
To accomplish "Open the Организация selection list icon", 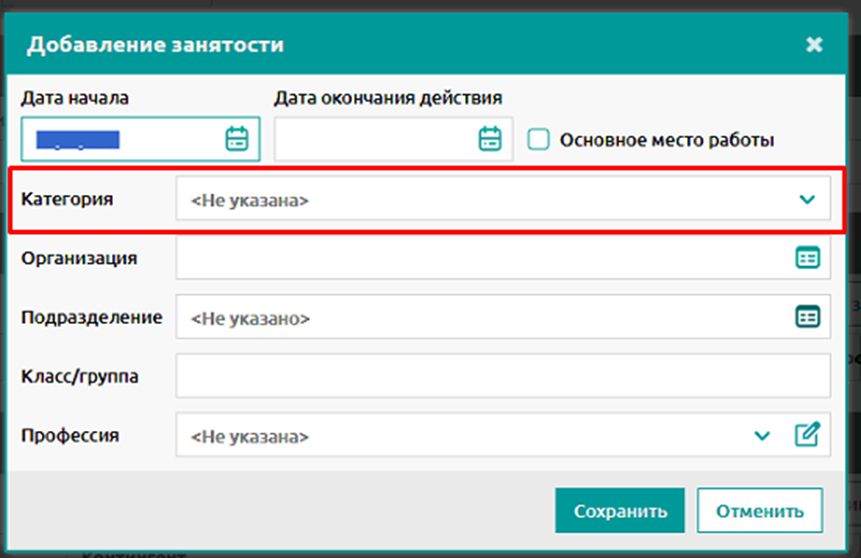I will coord(807,258).
